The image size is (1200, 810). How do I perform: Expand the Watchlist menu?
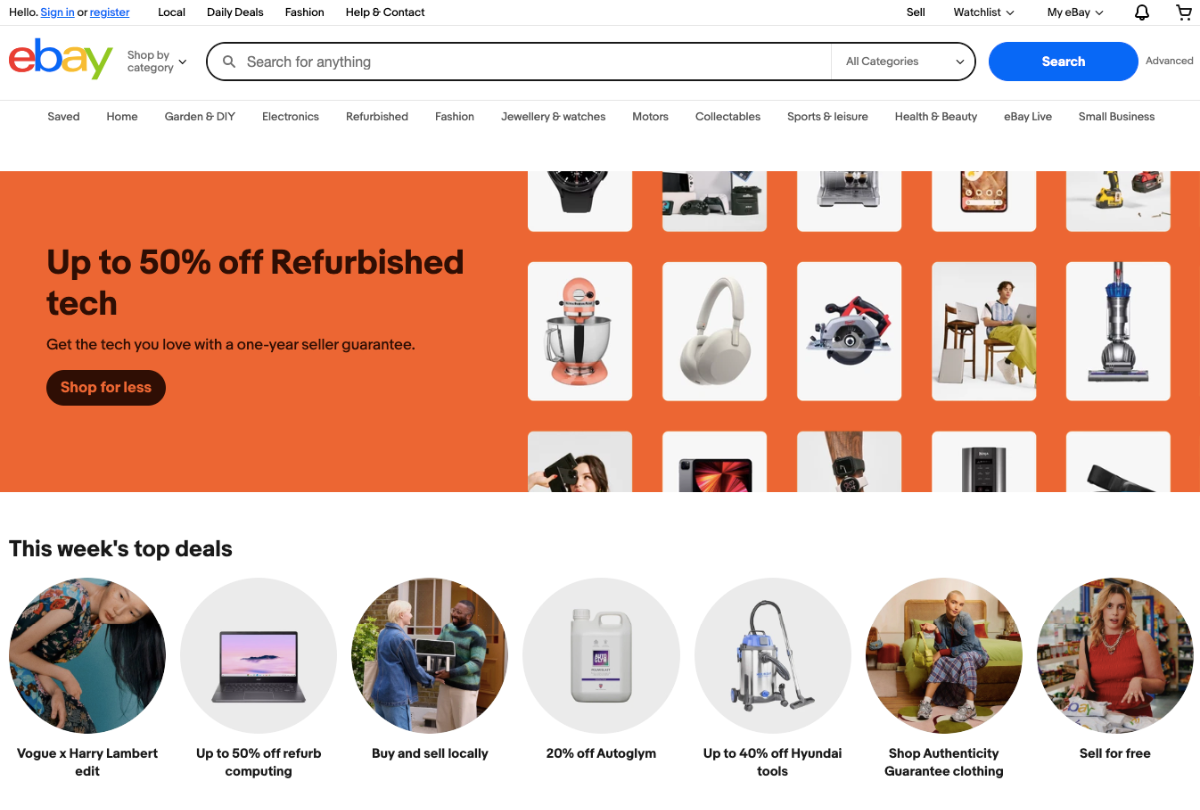pos(984,12)
